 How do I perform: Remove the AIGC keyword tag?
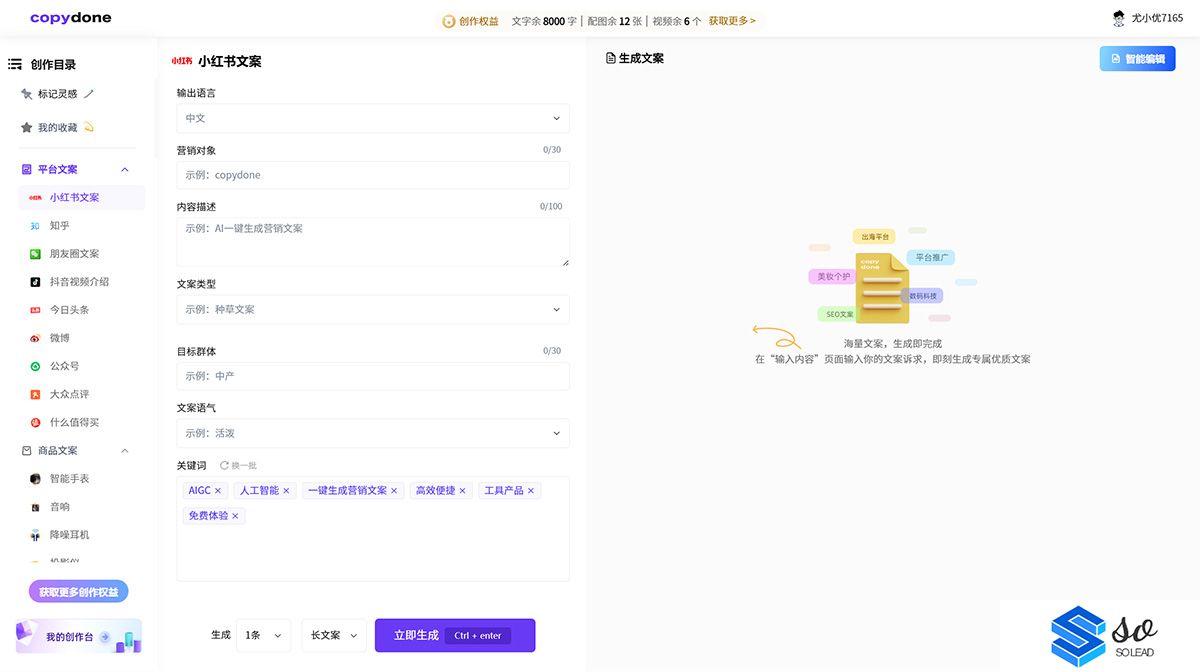[218, 491]
